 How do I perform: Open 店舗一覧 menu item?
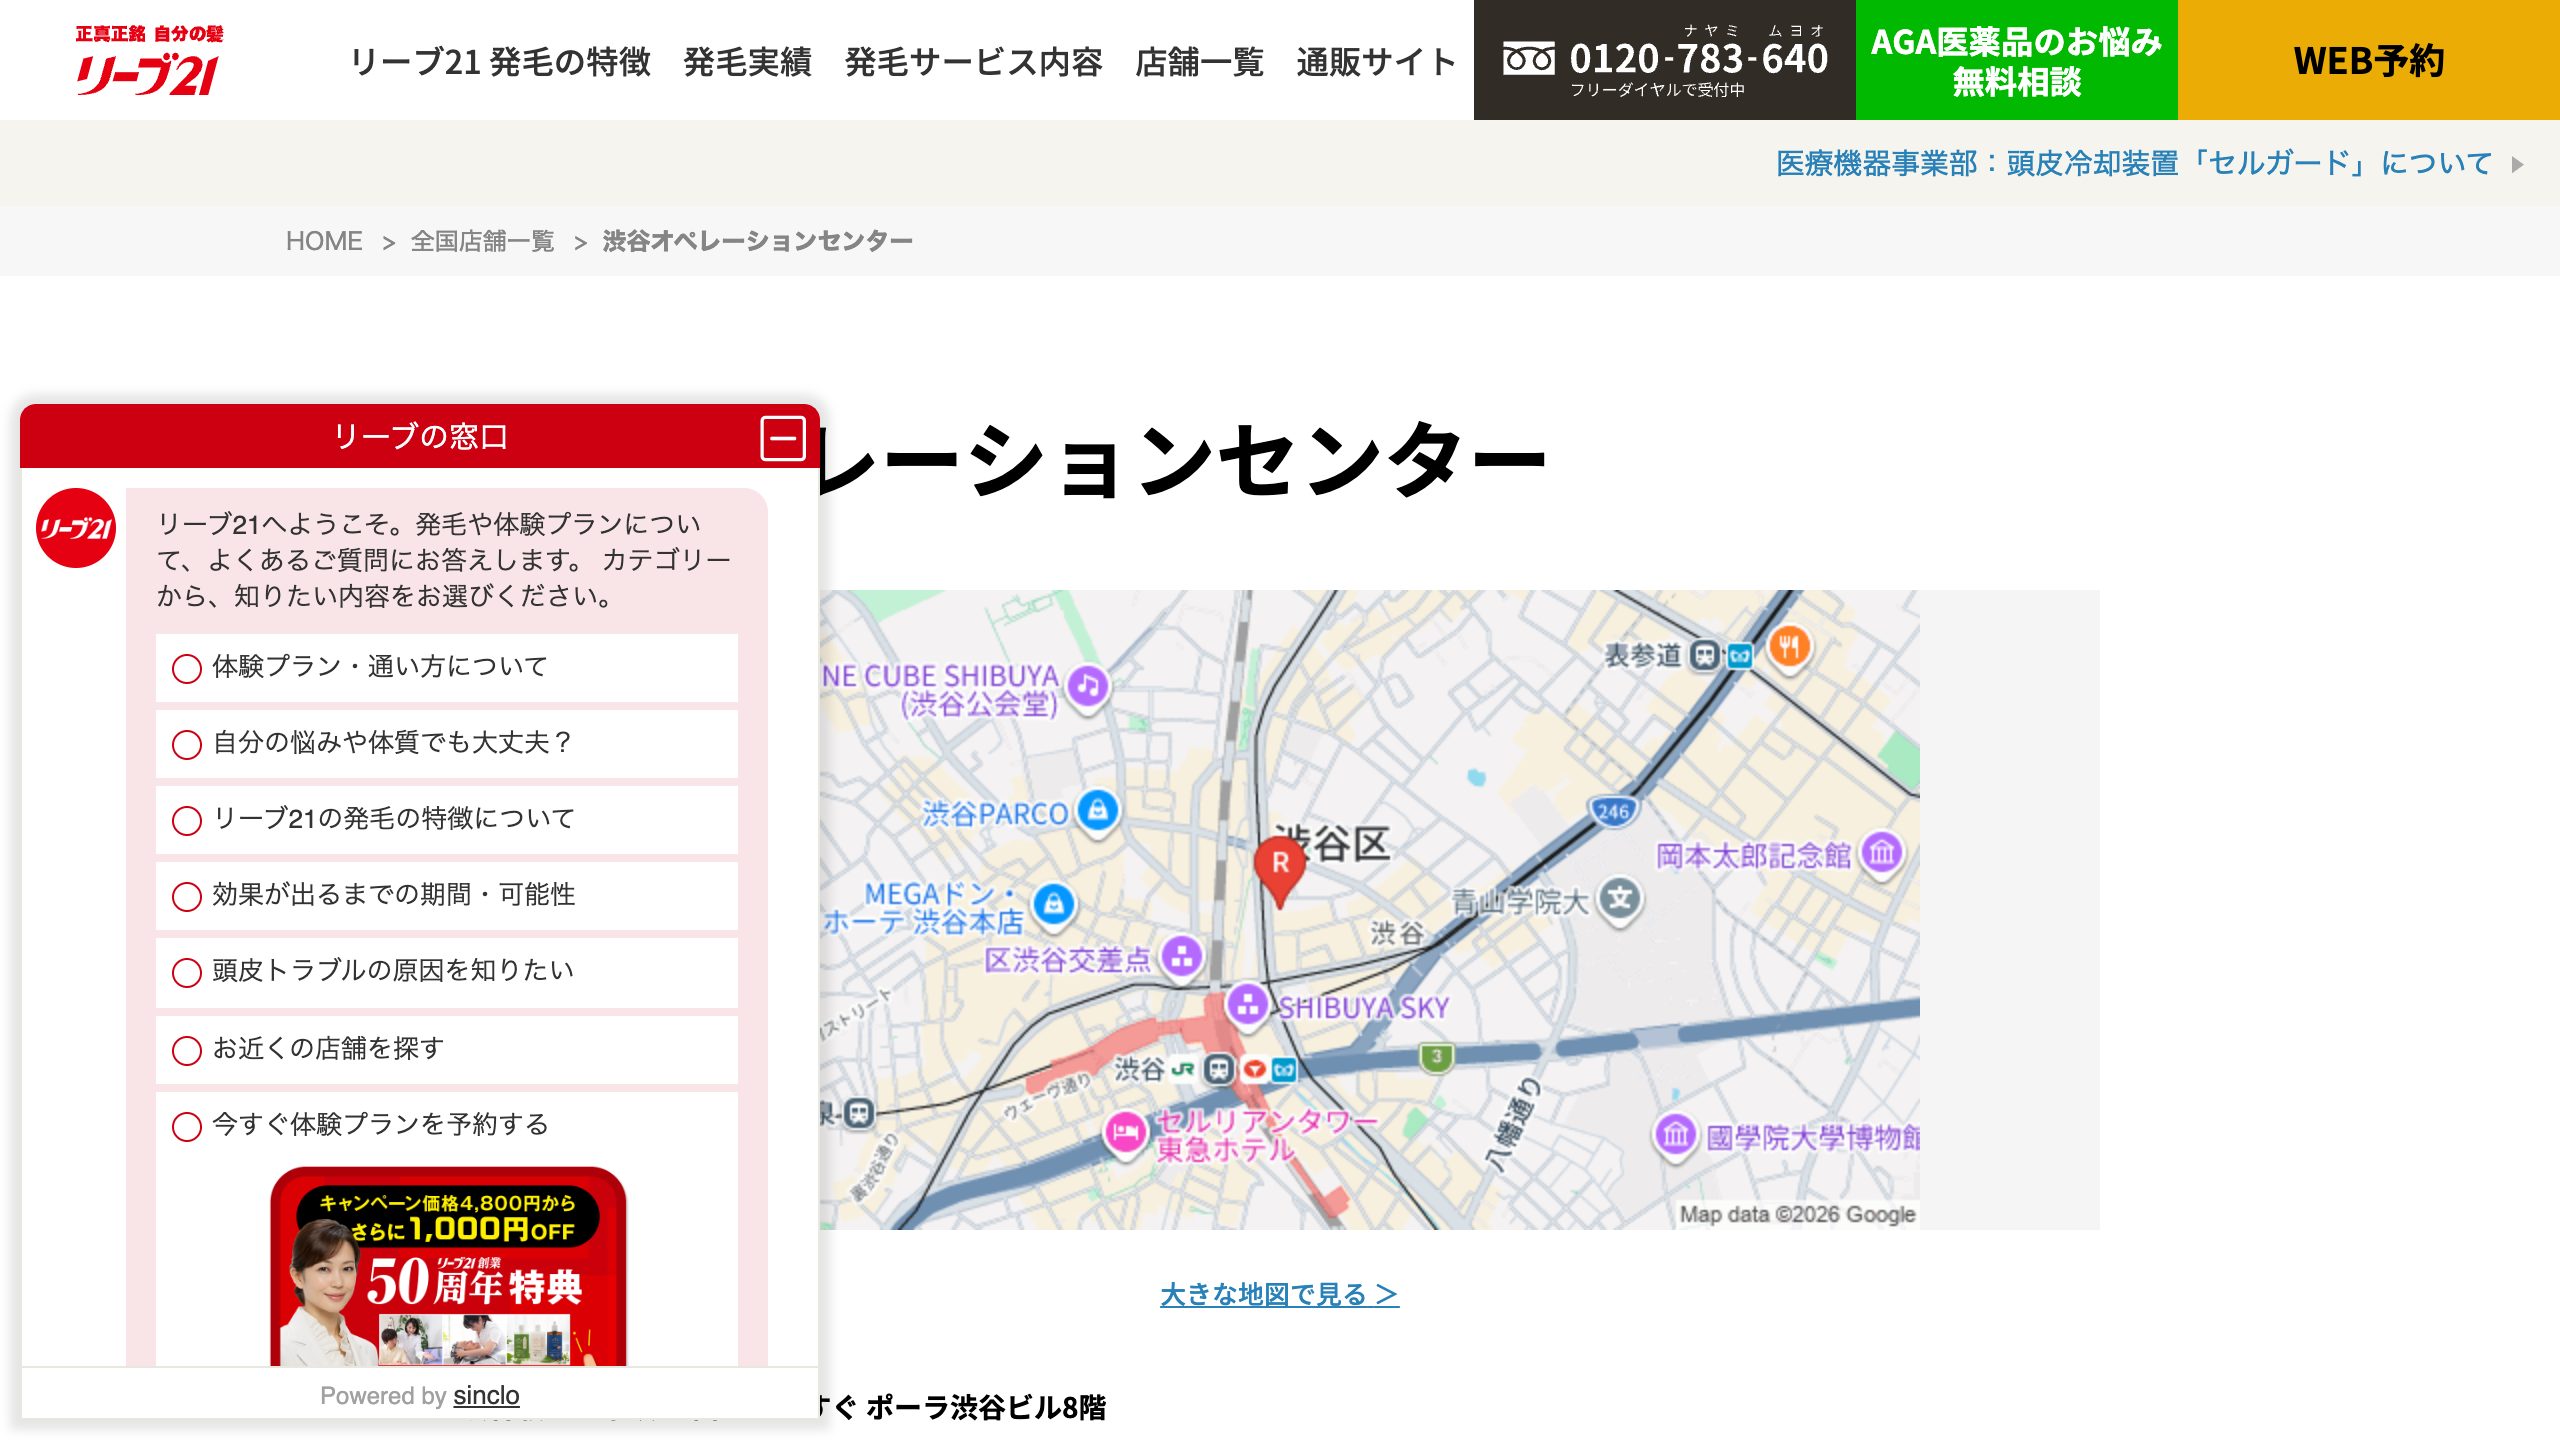(1199, 62)
